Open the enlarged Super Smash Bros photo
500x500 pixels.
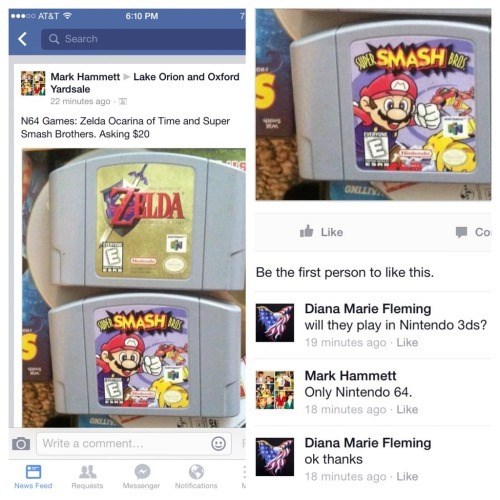pos(373,105)
